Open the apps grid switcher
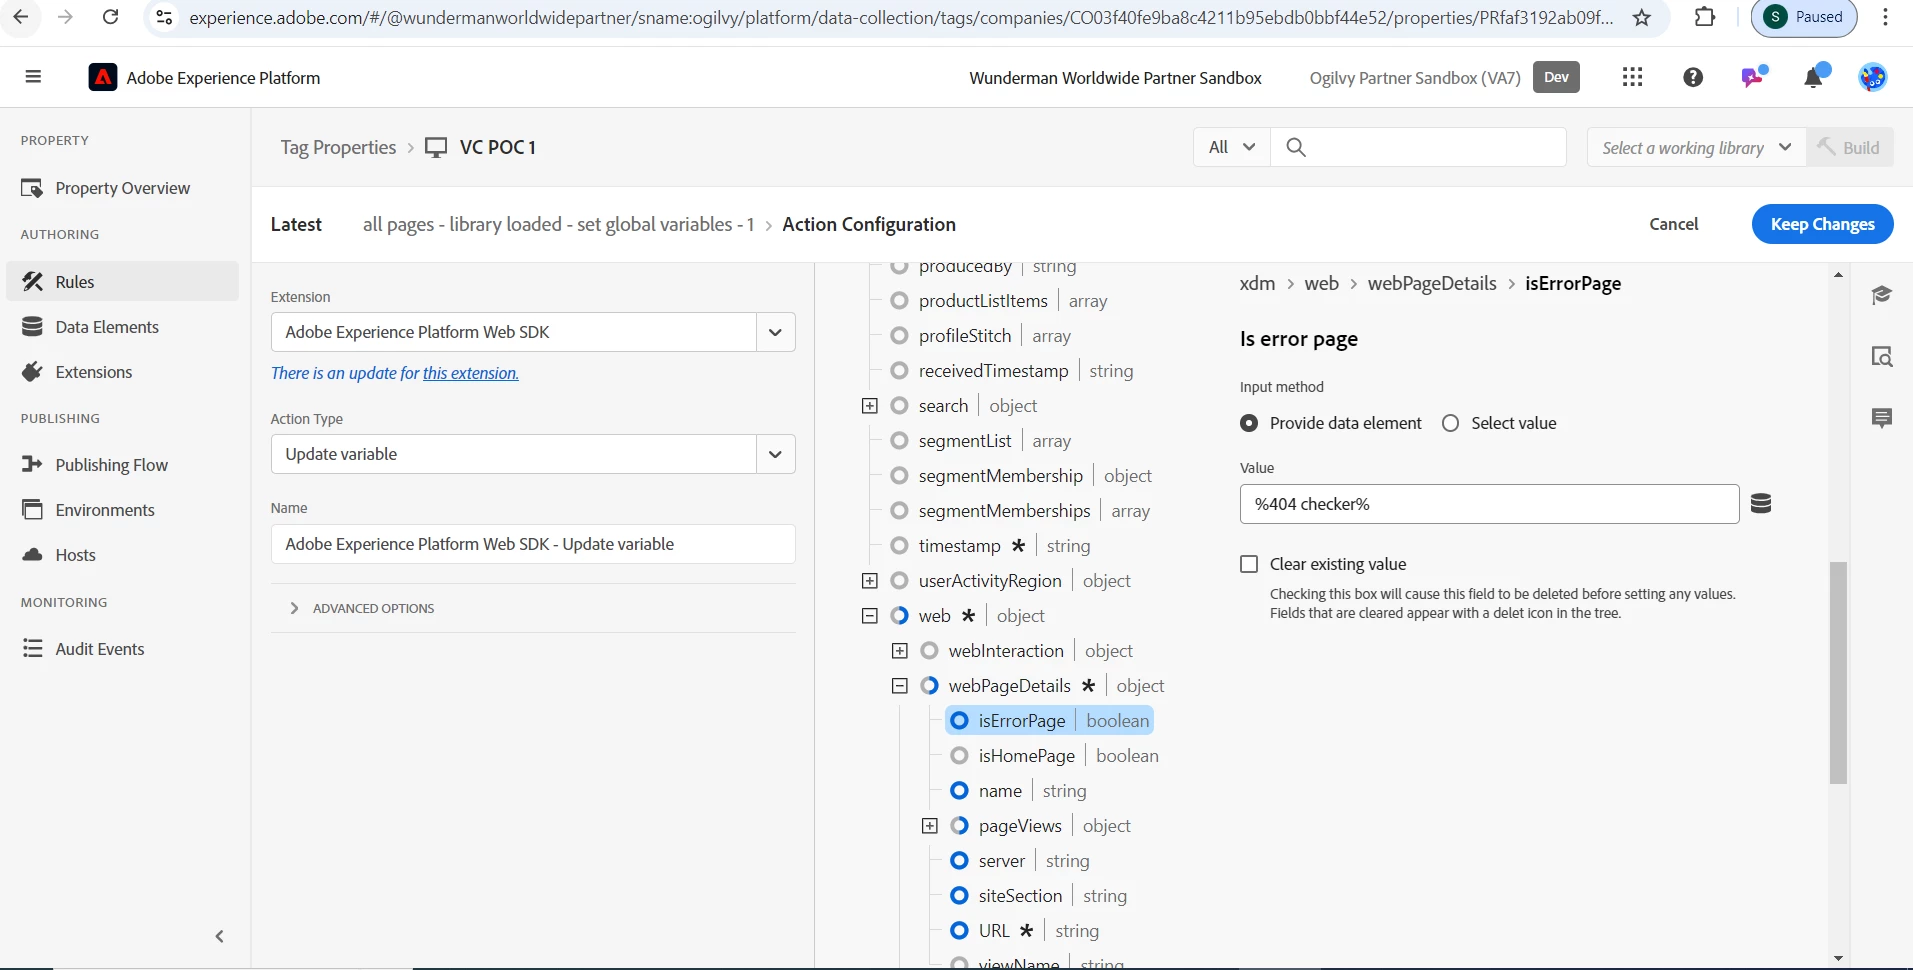The image size is (1913, 970). 1632,77
